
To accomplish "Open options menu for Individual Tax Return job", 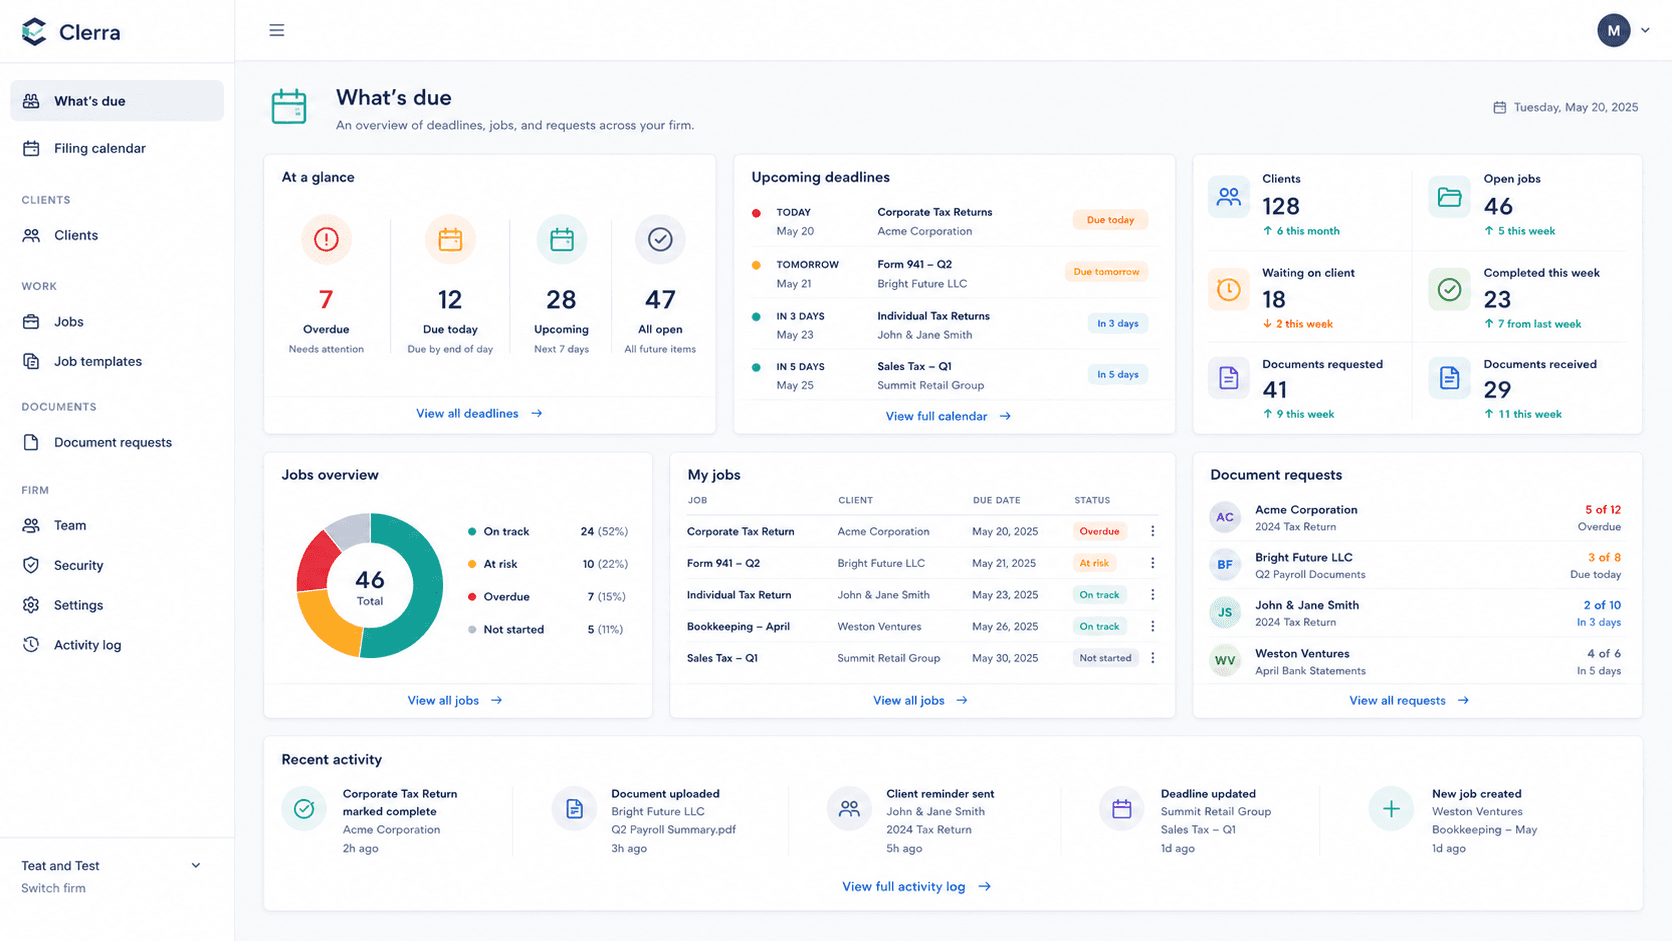I will [1153, 595].
